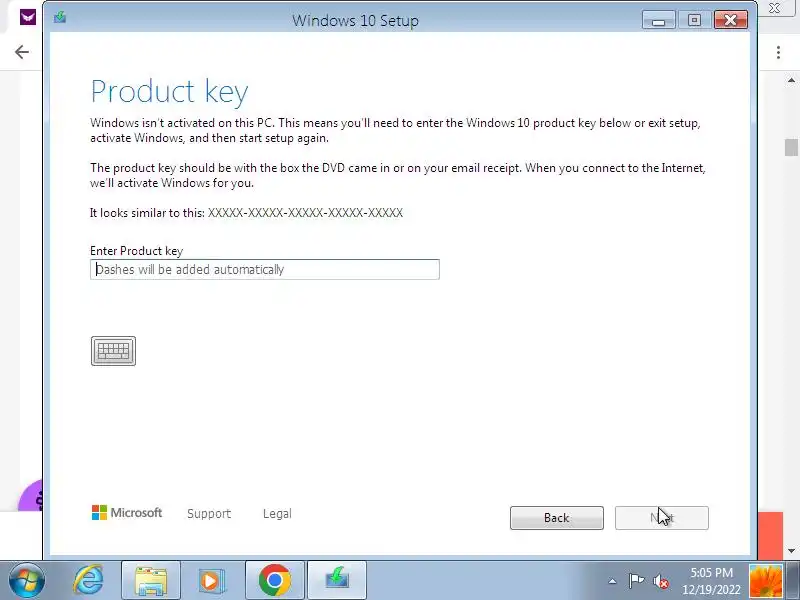This screenshot has width=800, height=600.
Task: Open the browser three-dot menu
Action: 778,52
